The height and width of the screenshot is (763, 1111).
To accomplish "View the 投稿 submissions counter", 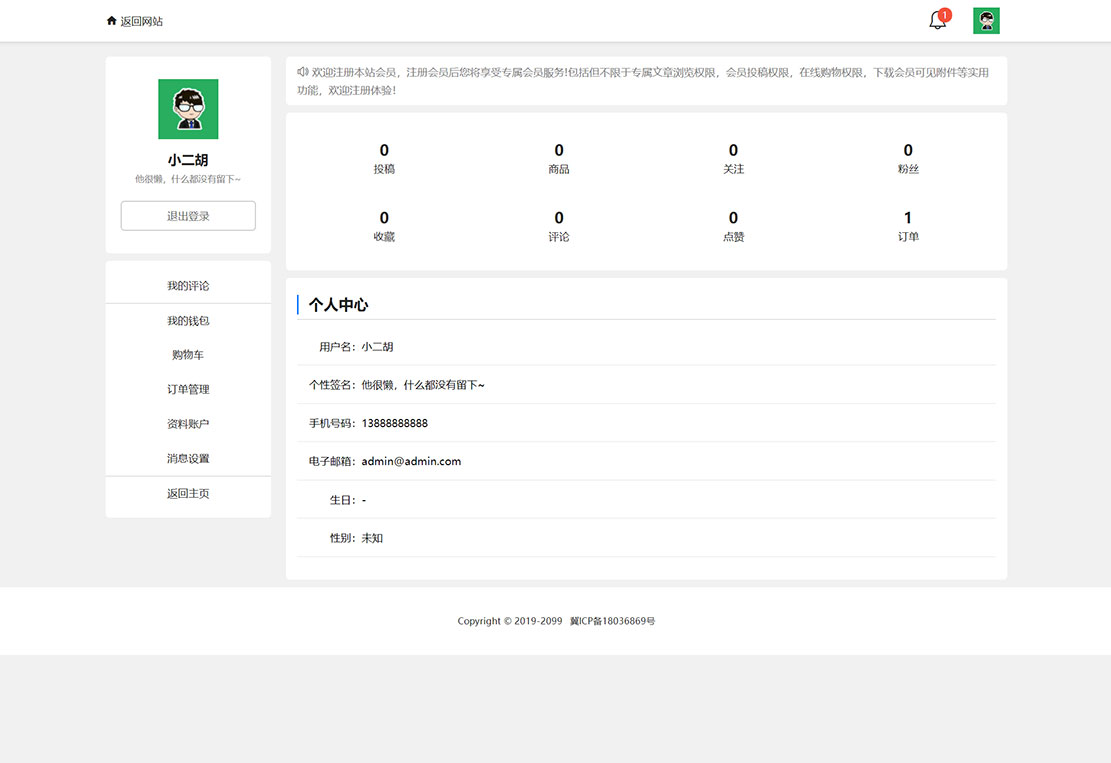I will (x=384, y=158).
